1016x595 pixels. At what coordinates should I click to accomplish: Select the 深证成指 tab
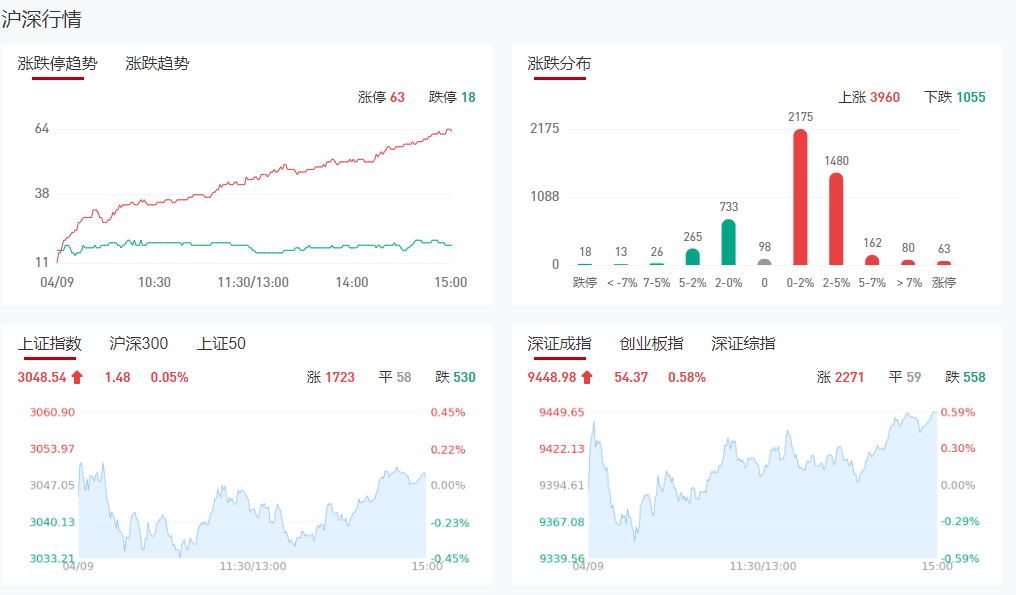tap(559, 343)
